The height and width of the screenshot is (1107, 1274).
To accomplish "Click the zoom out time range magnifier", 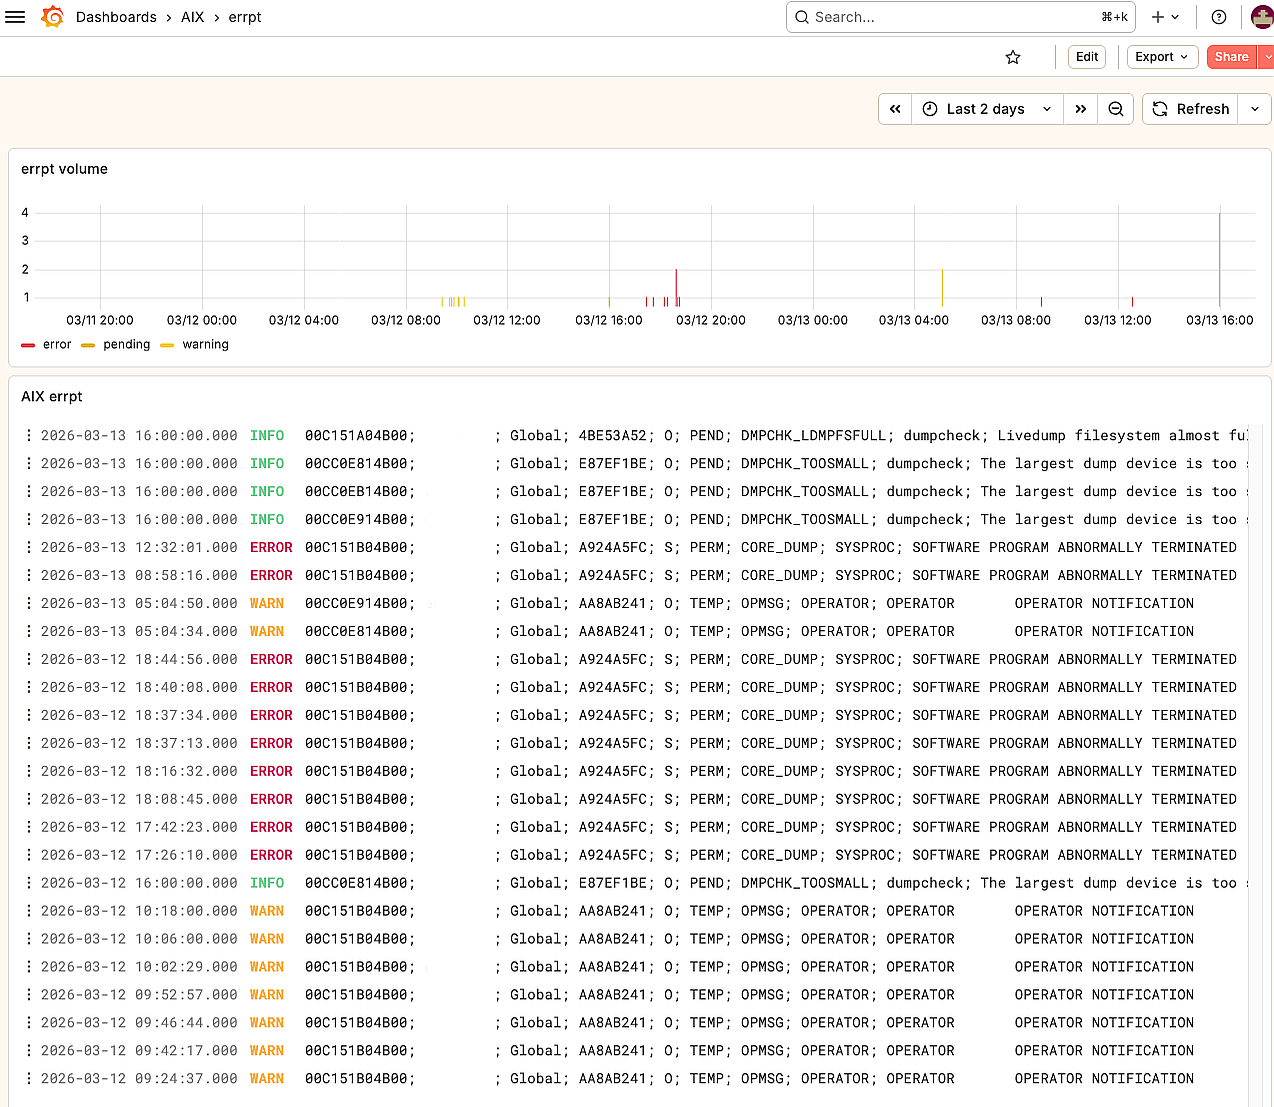I will coord(1115,109).
